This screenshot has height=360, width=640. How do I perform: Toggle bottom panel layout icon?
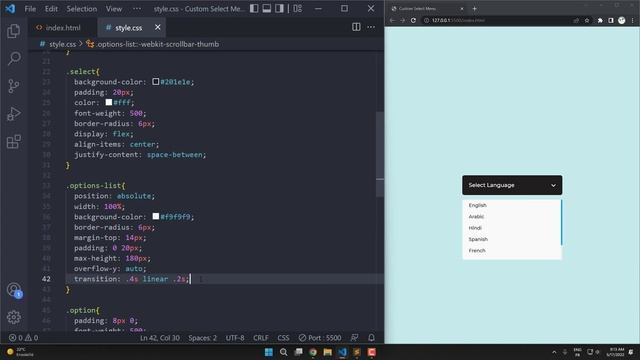pyautogui.click(x=267, y=8)
